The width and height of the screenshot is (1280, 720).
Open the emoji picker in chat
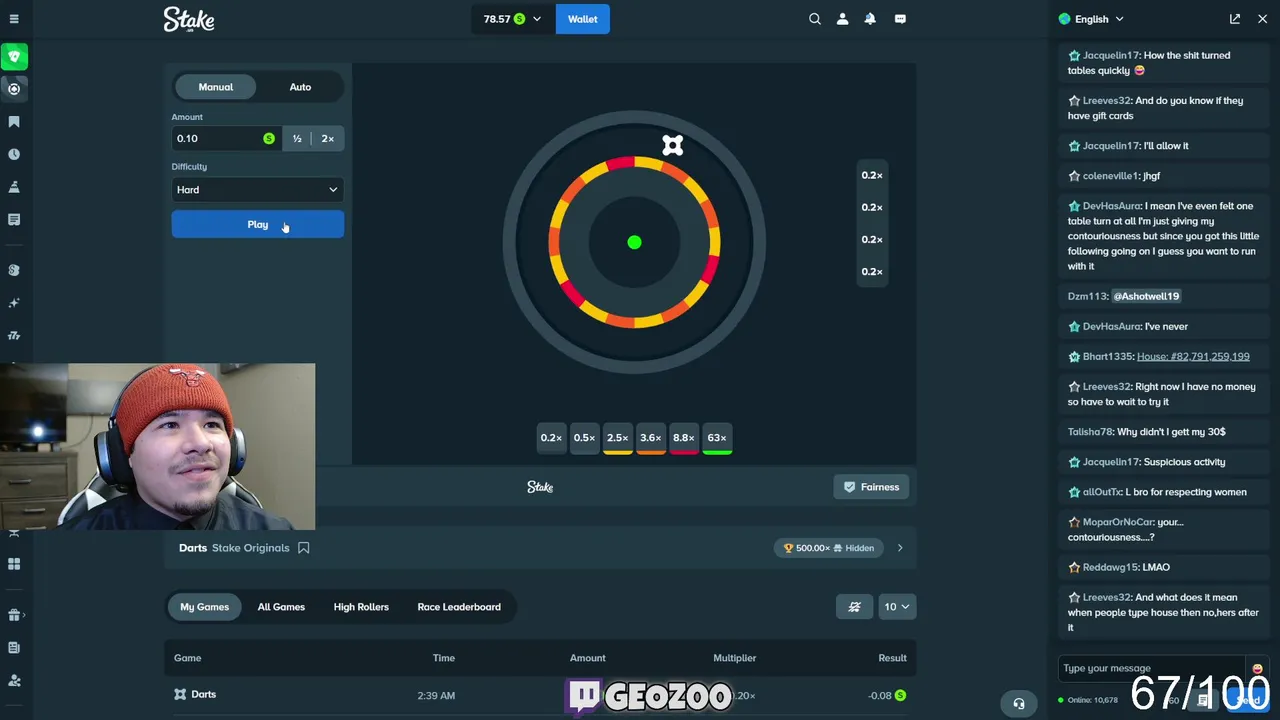pos(1257,668)
